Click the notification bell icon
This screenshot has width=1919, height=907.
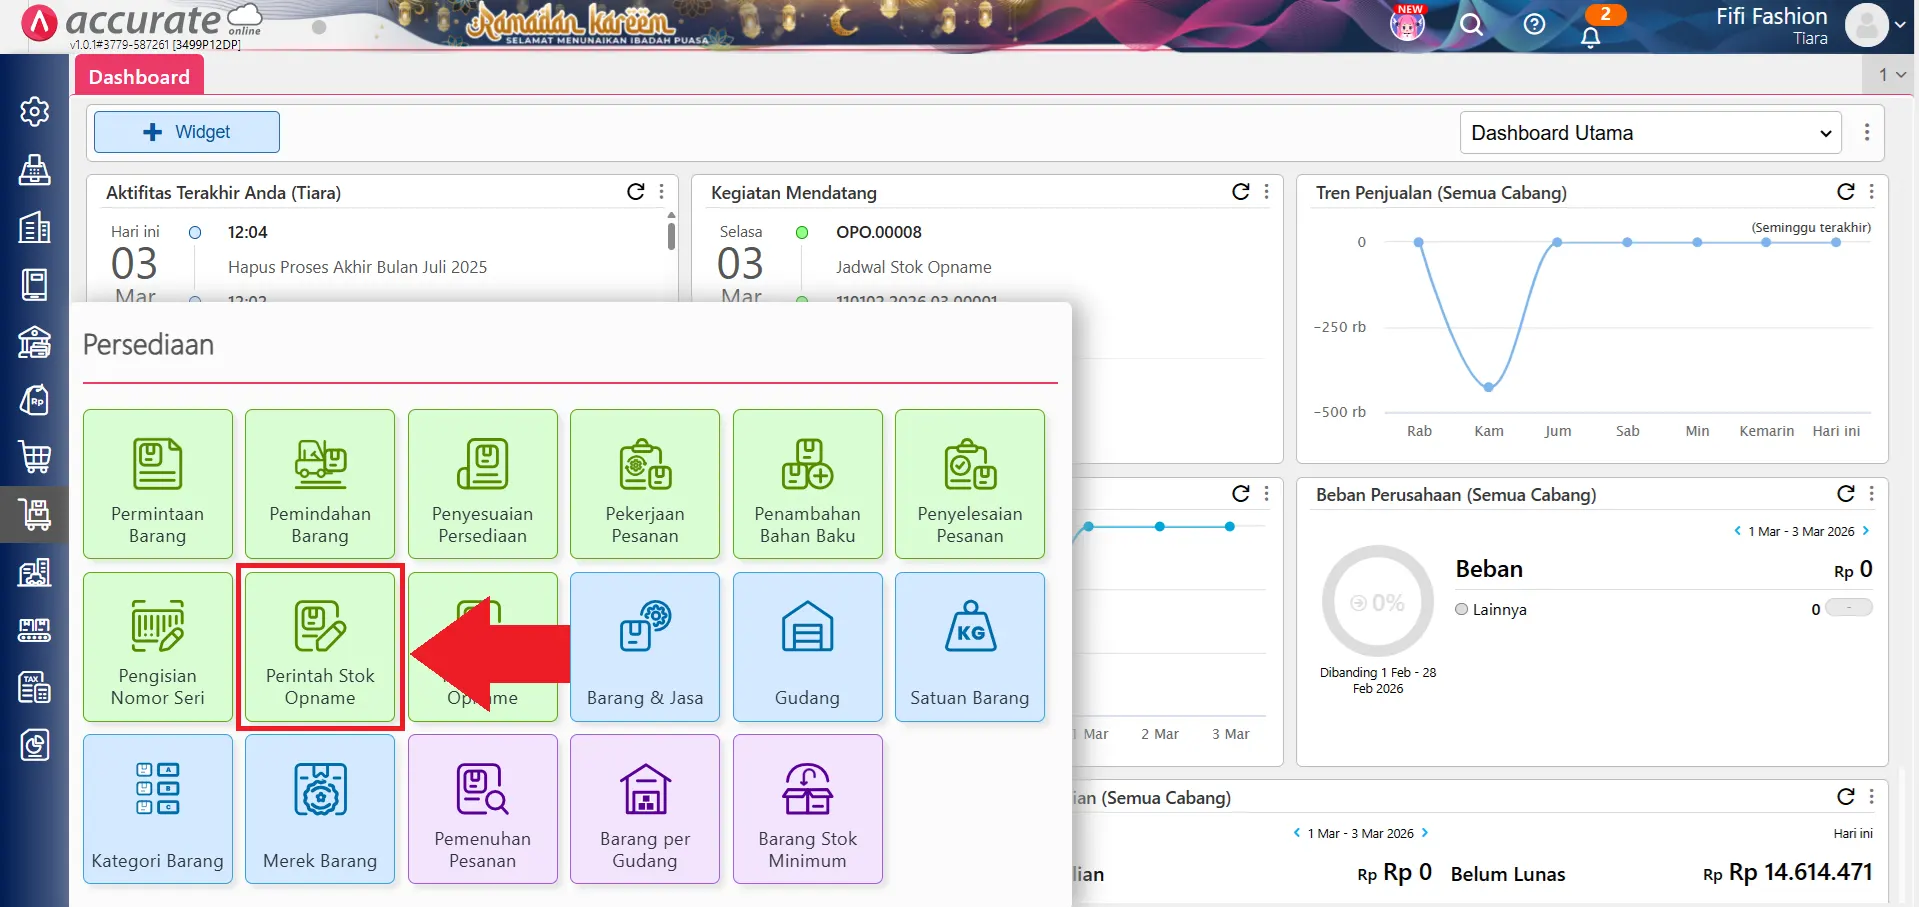[1590, 37]
